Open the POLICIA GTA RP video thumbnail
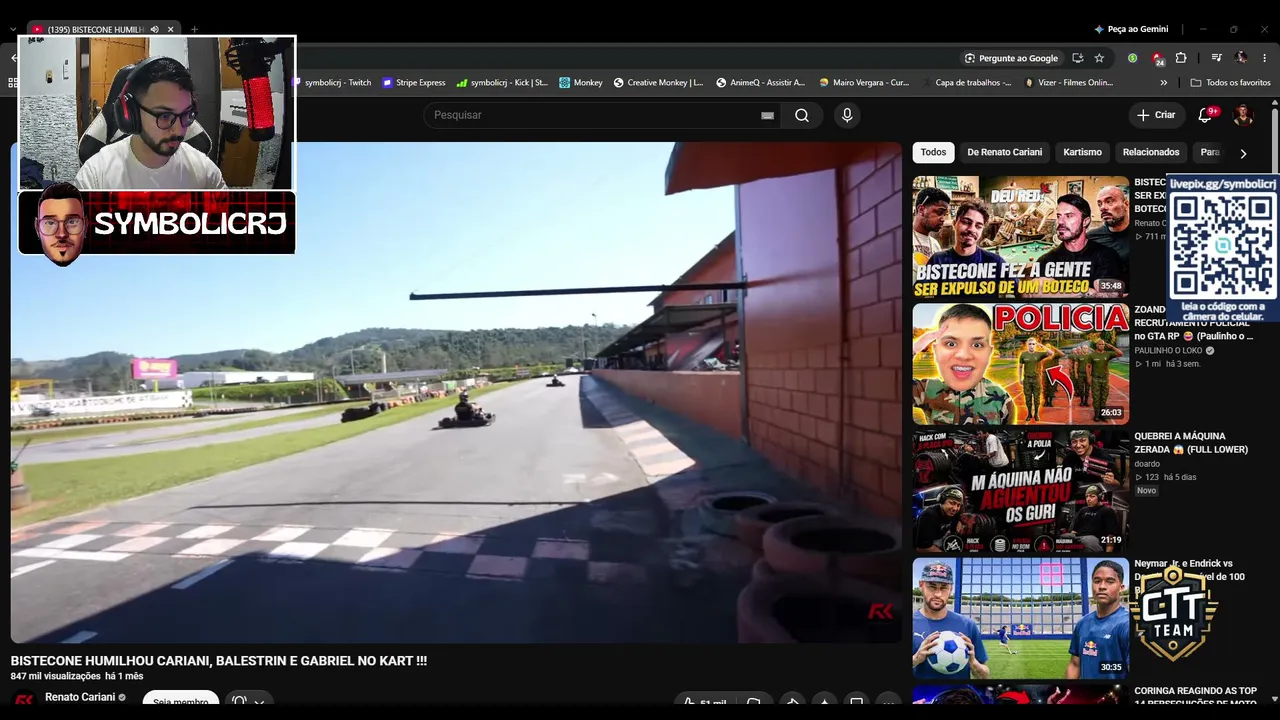This screenshot has width=1280, height=720. 1020,364
